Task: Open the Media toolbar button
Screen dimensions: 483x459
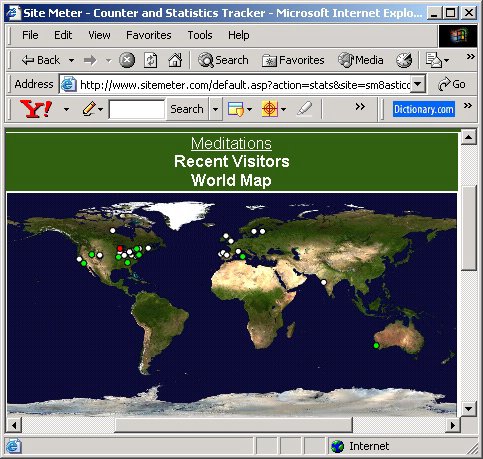Action: tap(360, 60)
